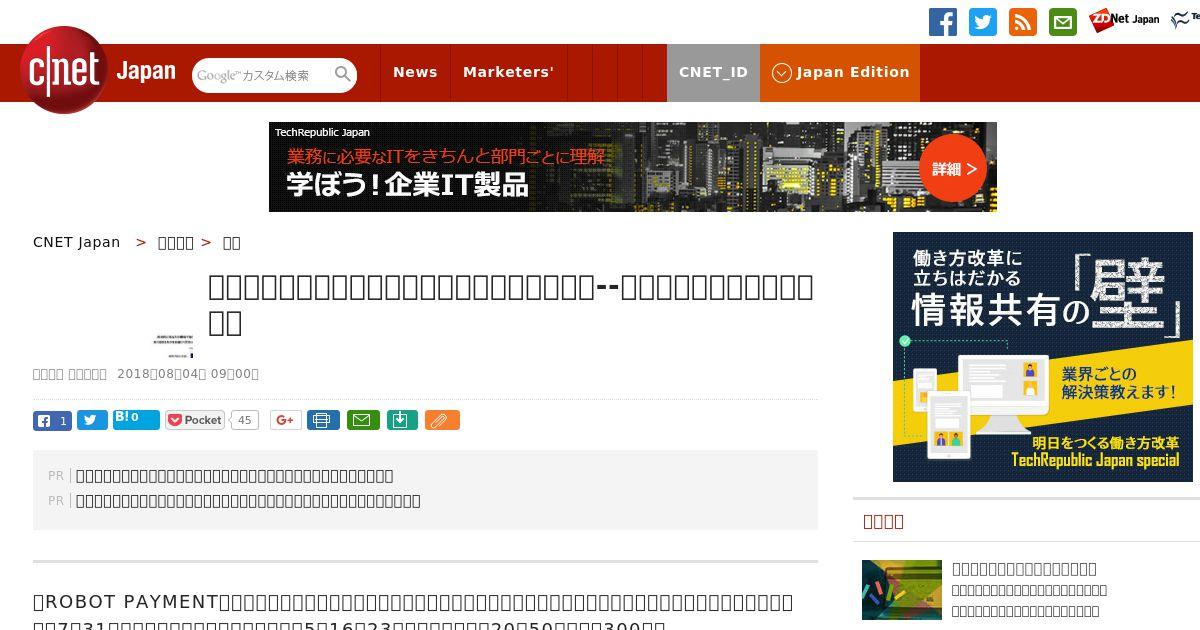The image size is (1200, 630).
Task: Click the Pocket count 45
Action: (244, 420)
